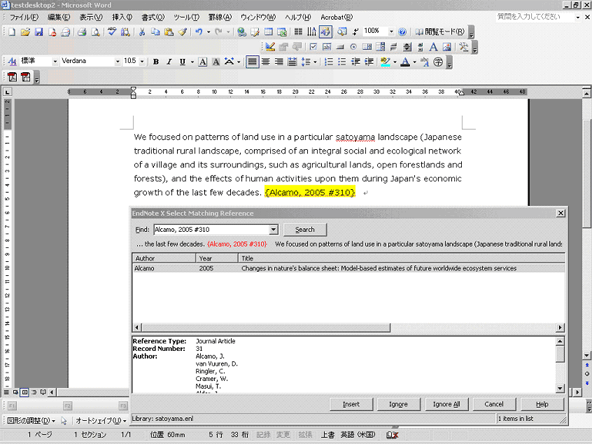Open the font color dropdown arrow

pos(415,62)
